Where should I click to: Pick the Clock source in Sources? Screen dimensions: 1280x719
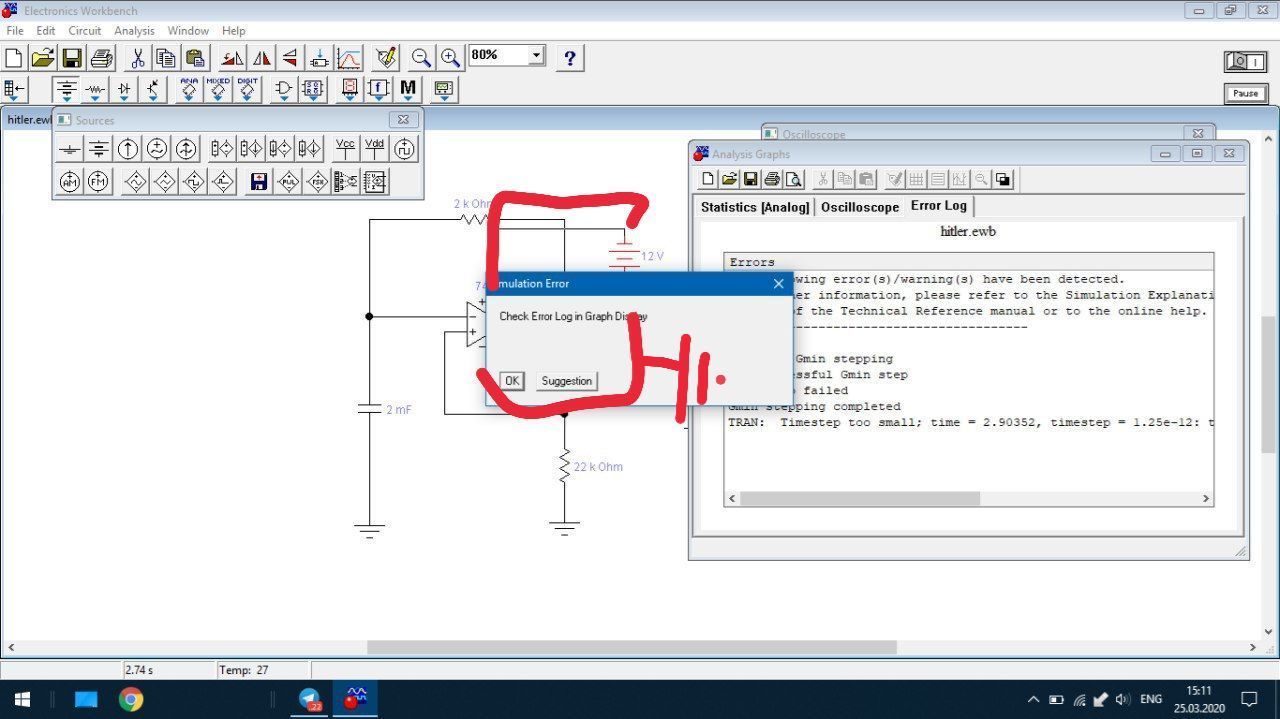pyautogui.click(x=404, y=149)
